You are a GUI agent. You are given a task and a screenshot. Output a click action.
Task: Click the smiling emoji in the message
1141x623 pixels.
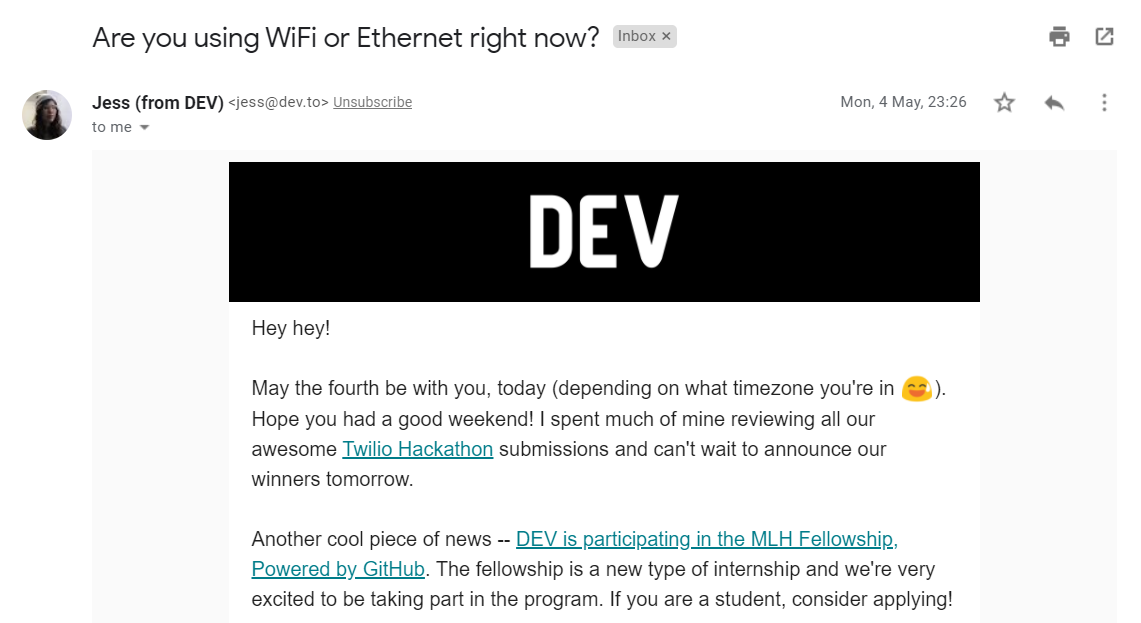916,388
